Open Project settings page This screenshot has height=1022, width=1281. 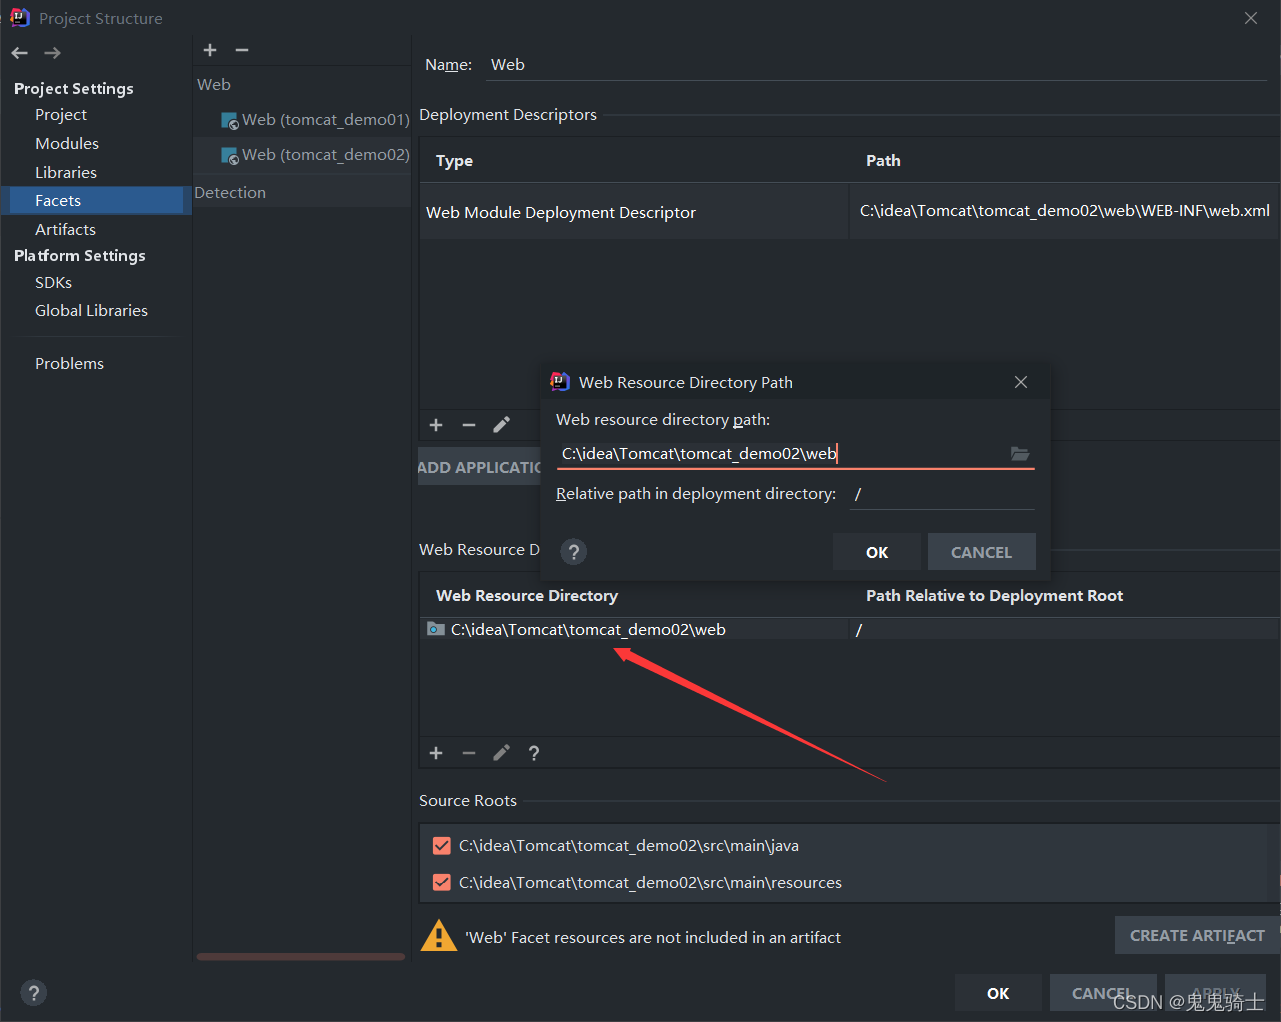tap(61, 115)
